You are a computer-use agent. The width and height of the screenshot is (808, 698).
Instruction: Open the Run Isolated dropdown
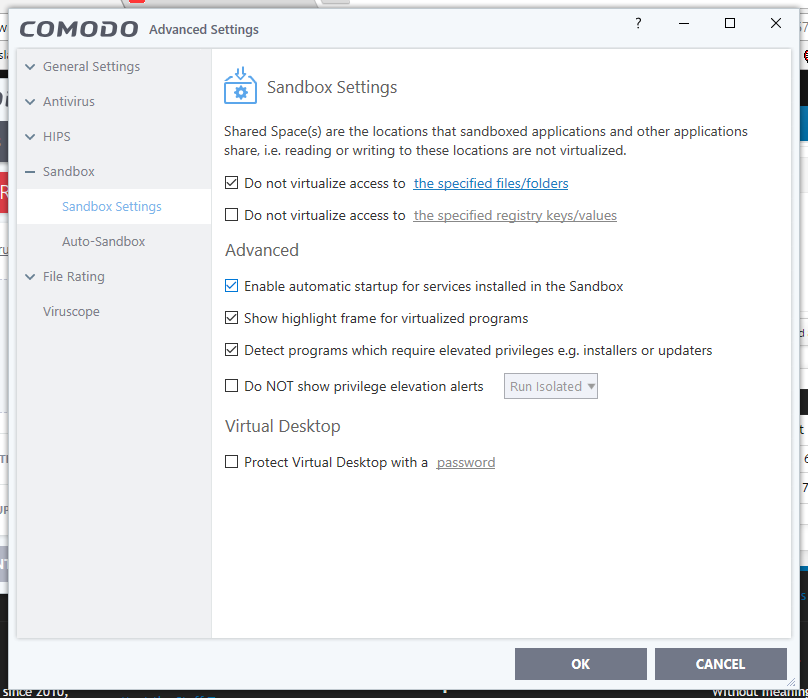coord(550,386)
